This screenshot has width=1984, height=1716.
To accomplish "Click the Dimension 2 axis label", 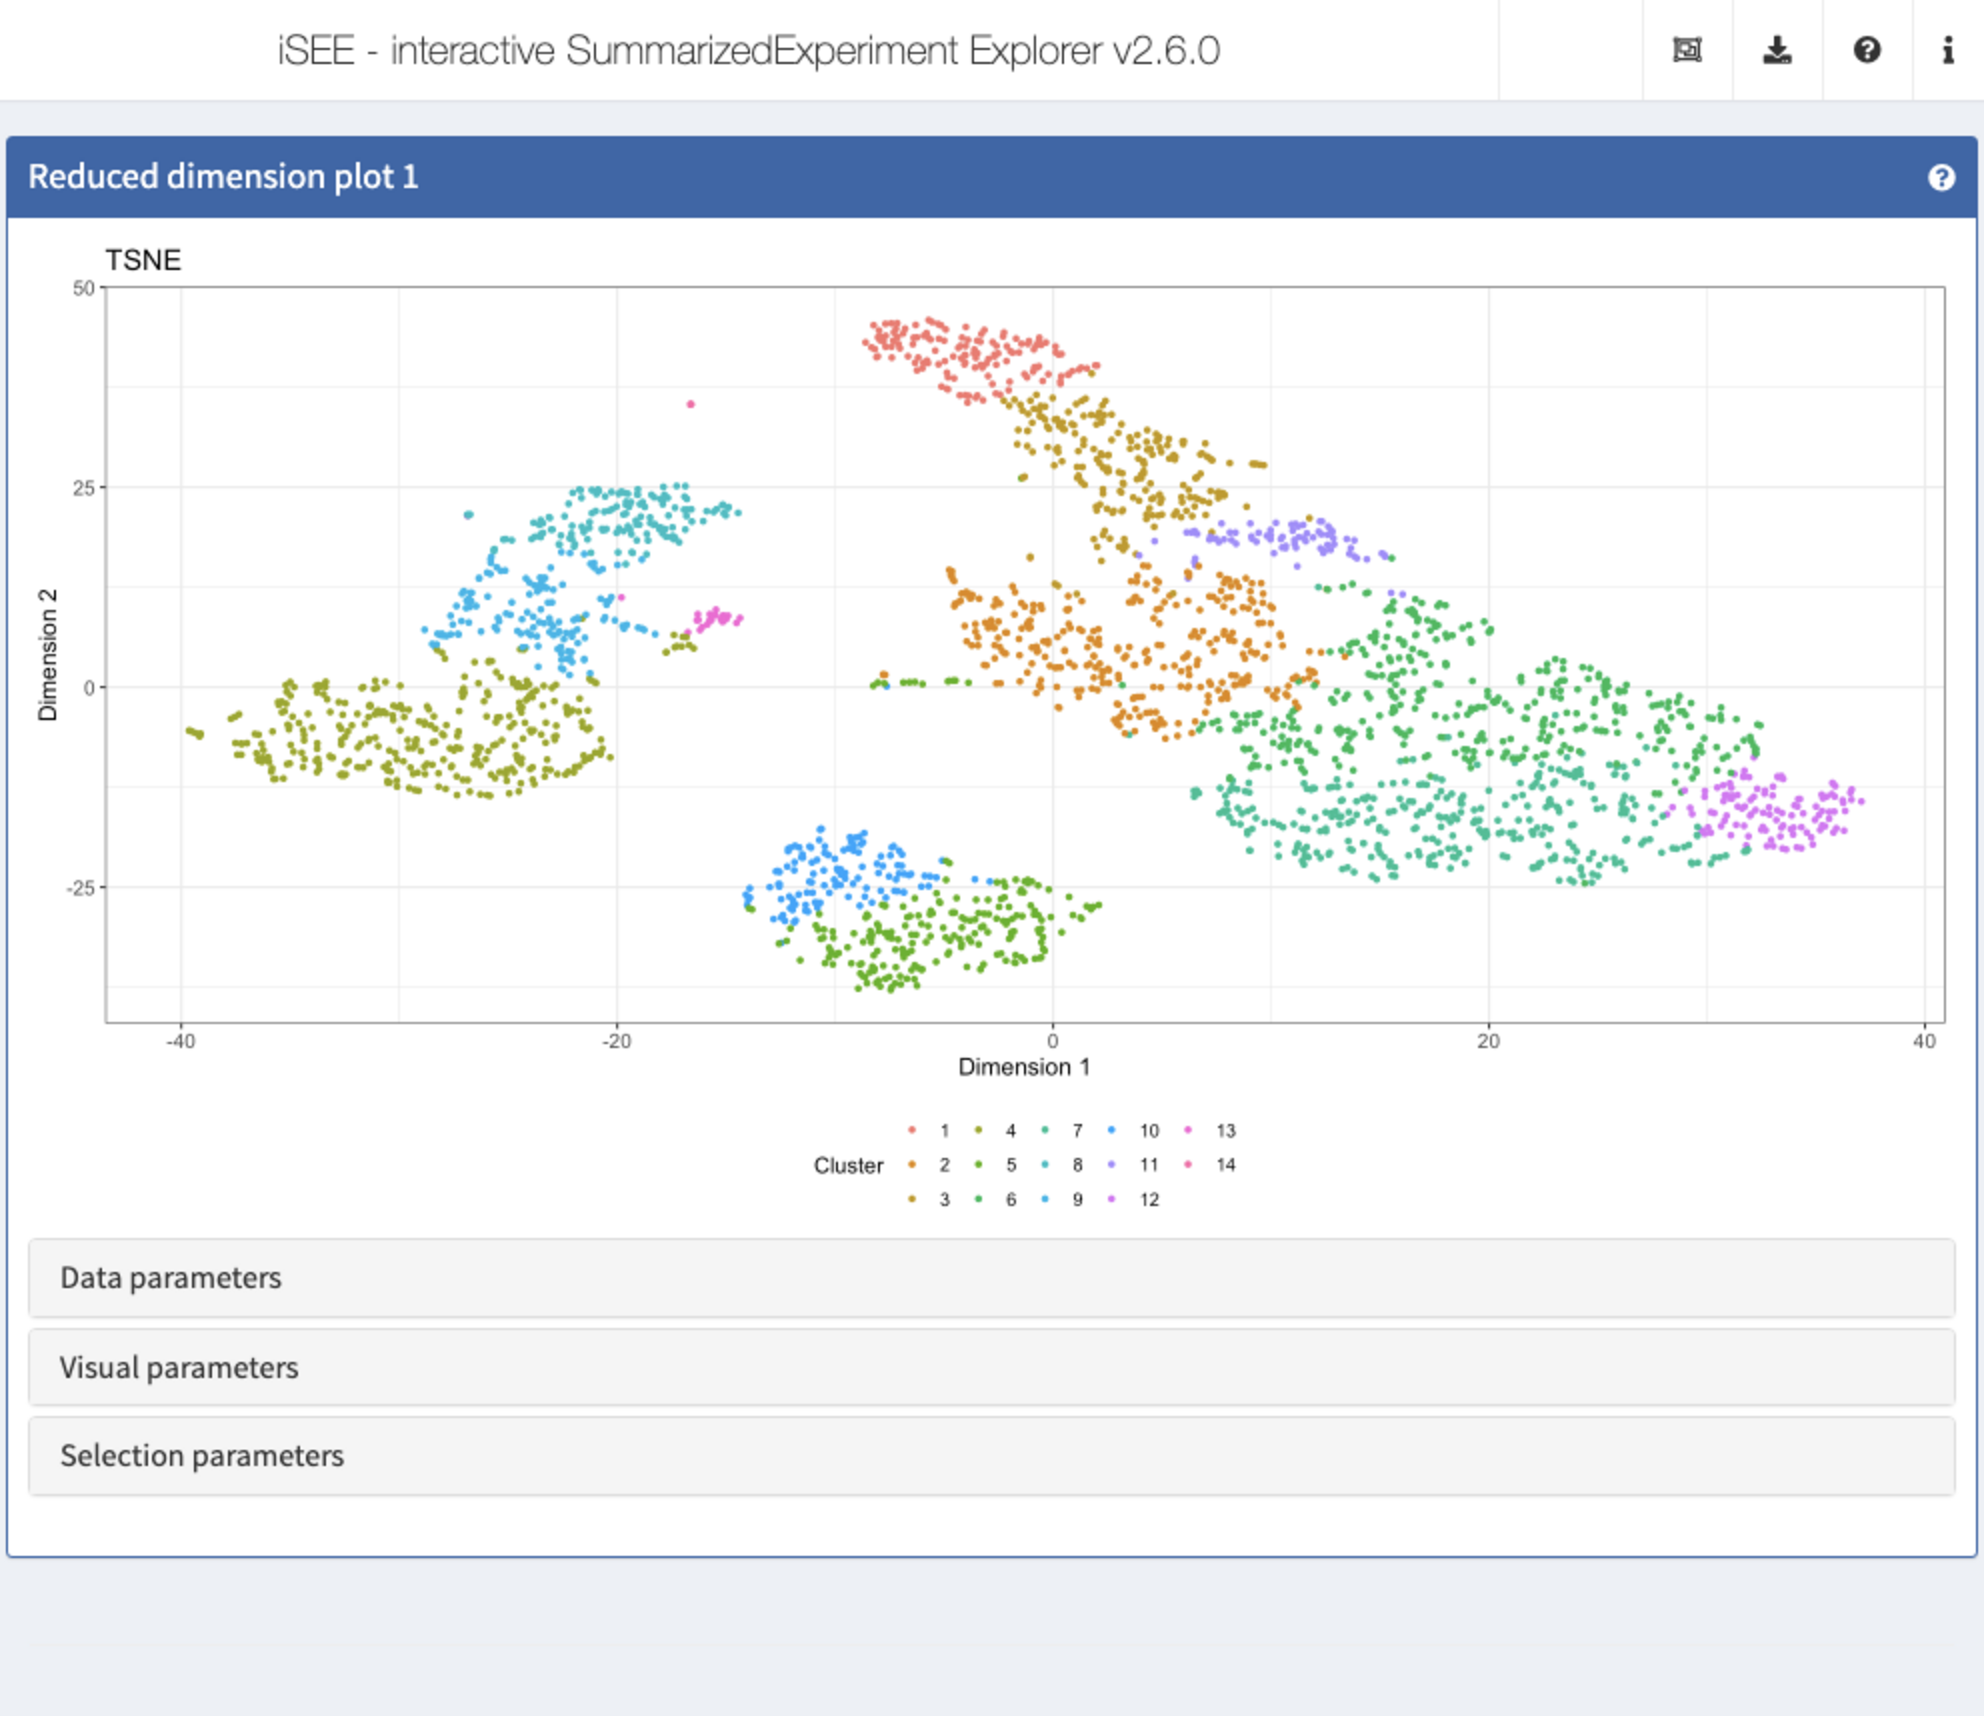I will 47,655.
